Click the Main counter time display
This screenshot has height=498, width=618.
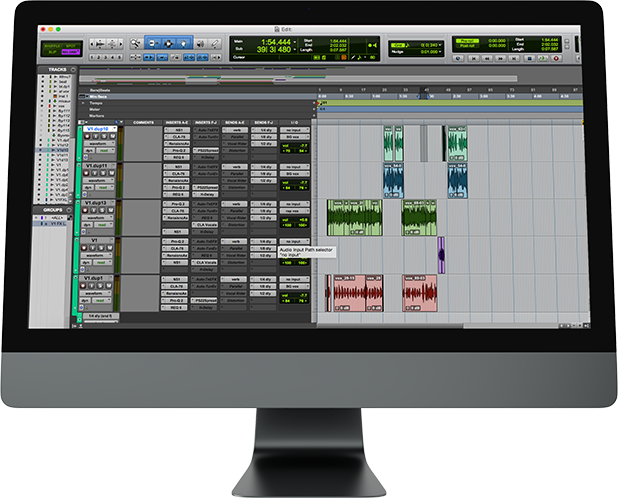[x=275, y=42]
